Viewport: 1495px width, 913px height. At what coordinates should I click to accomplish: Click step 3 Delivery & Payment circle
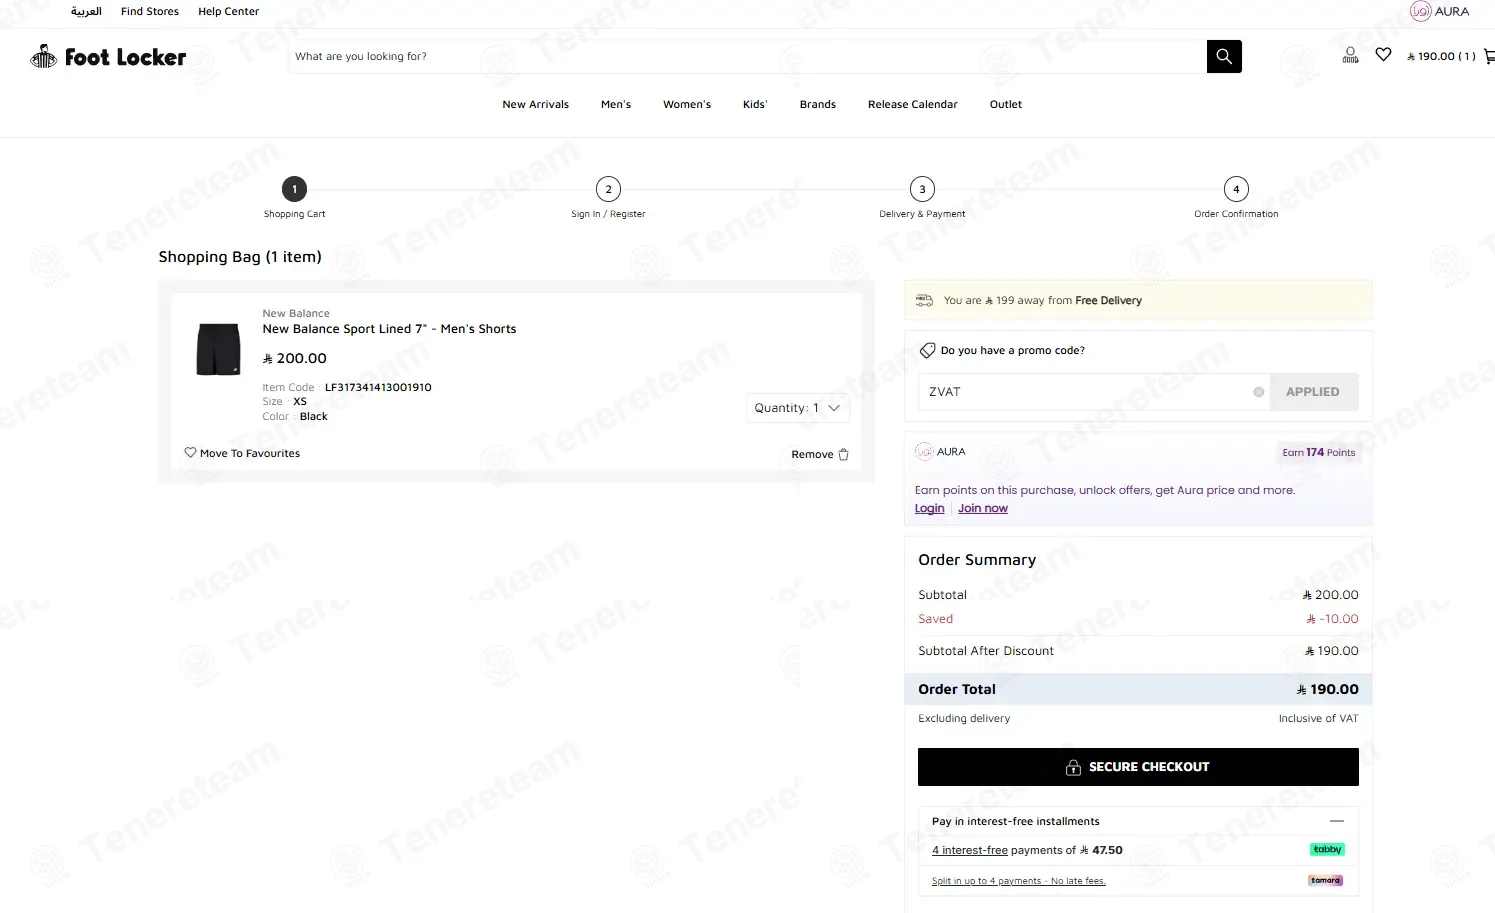[x=922, y=189]
